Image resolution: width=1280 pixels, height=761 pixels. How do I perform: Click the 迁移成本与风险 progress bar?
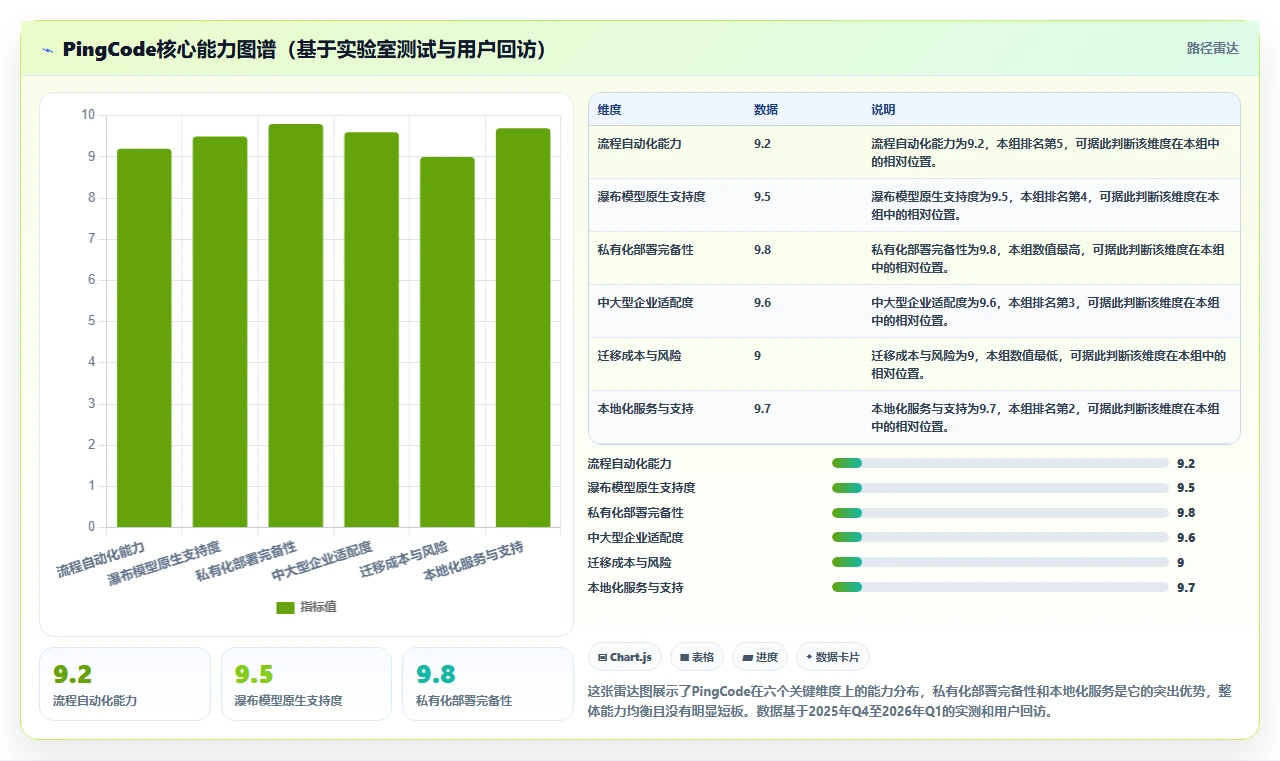coord(1000,563)
